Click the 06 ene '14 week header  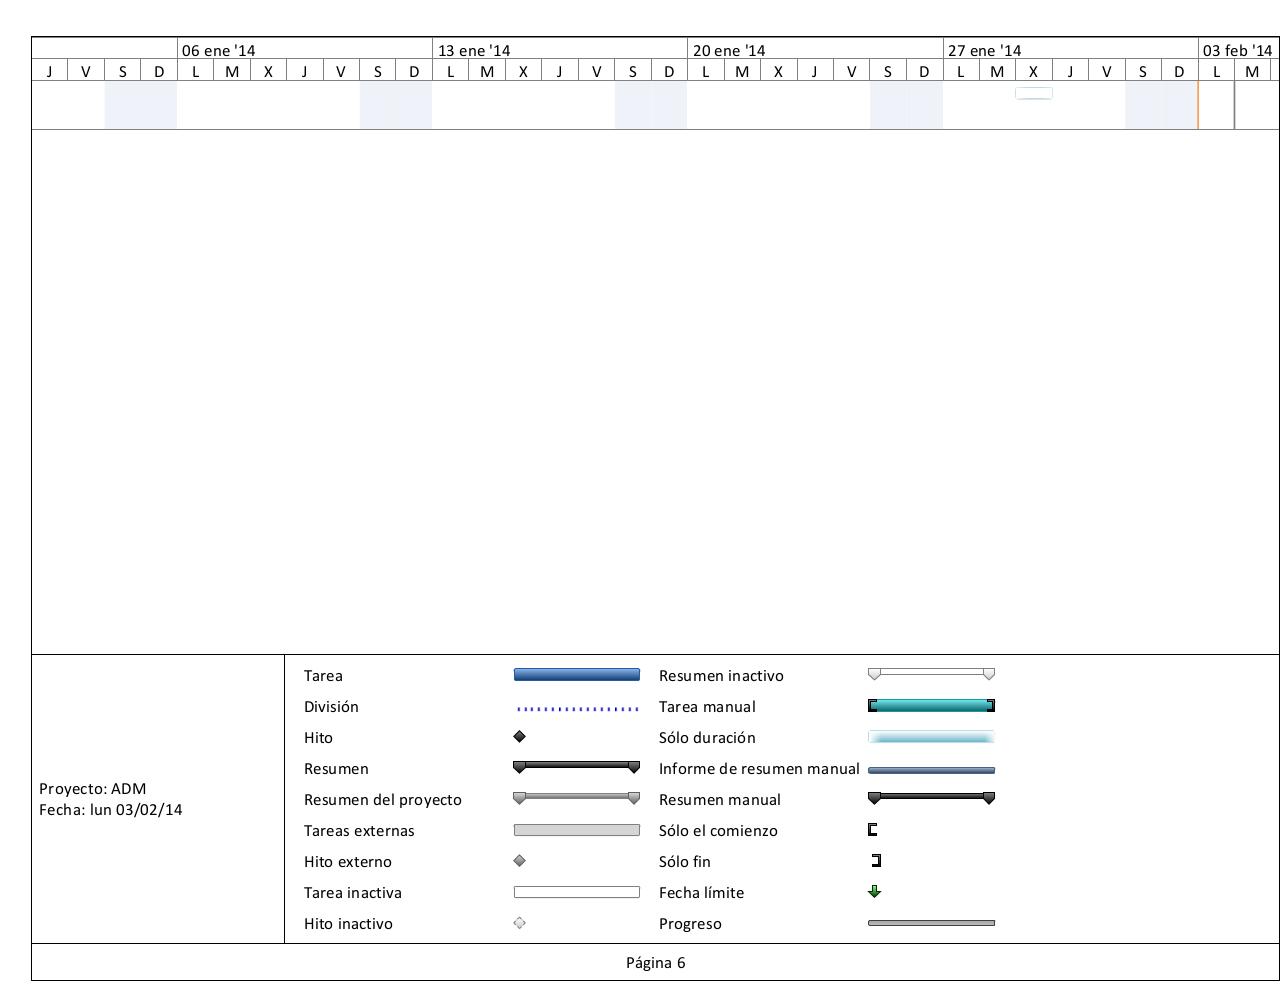coord(218,50)
